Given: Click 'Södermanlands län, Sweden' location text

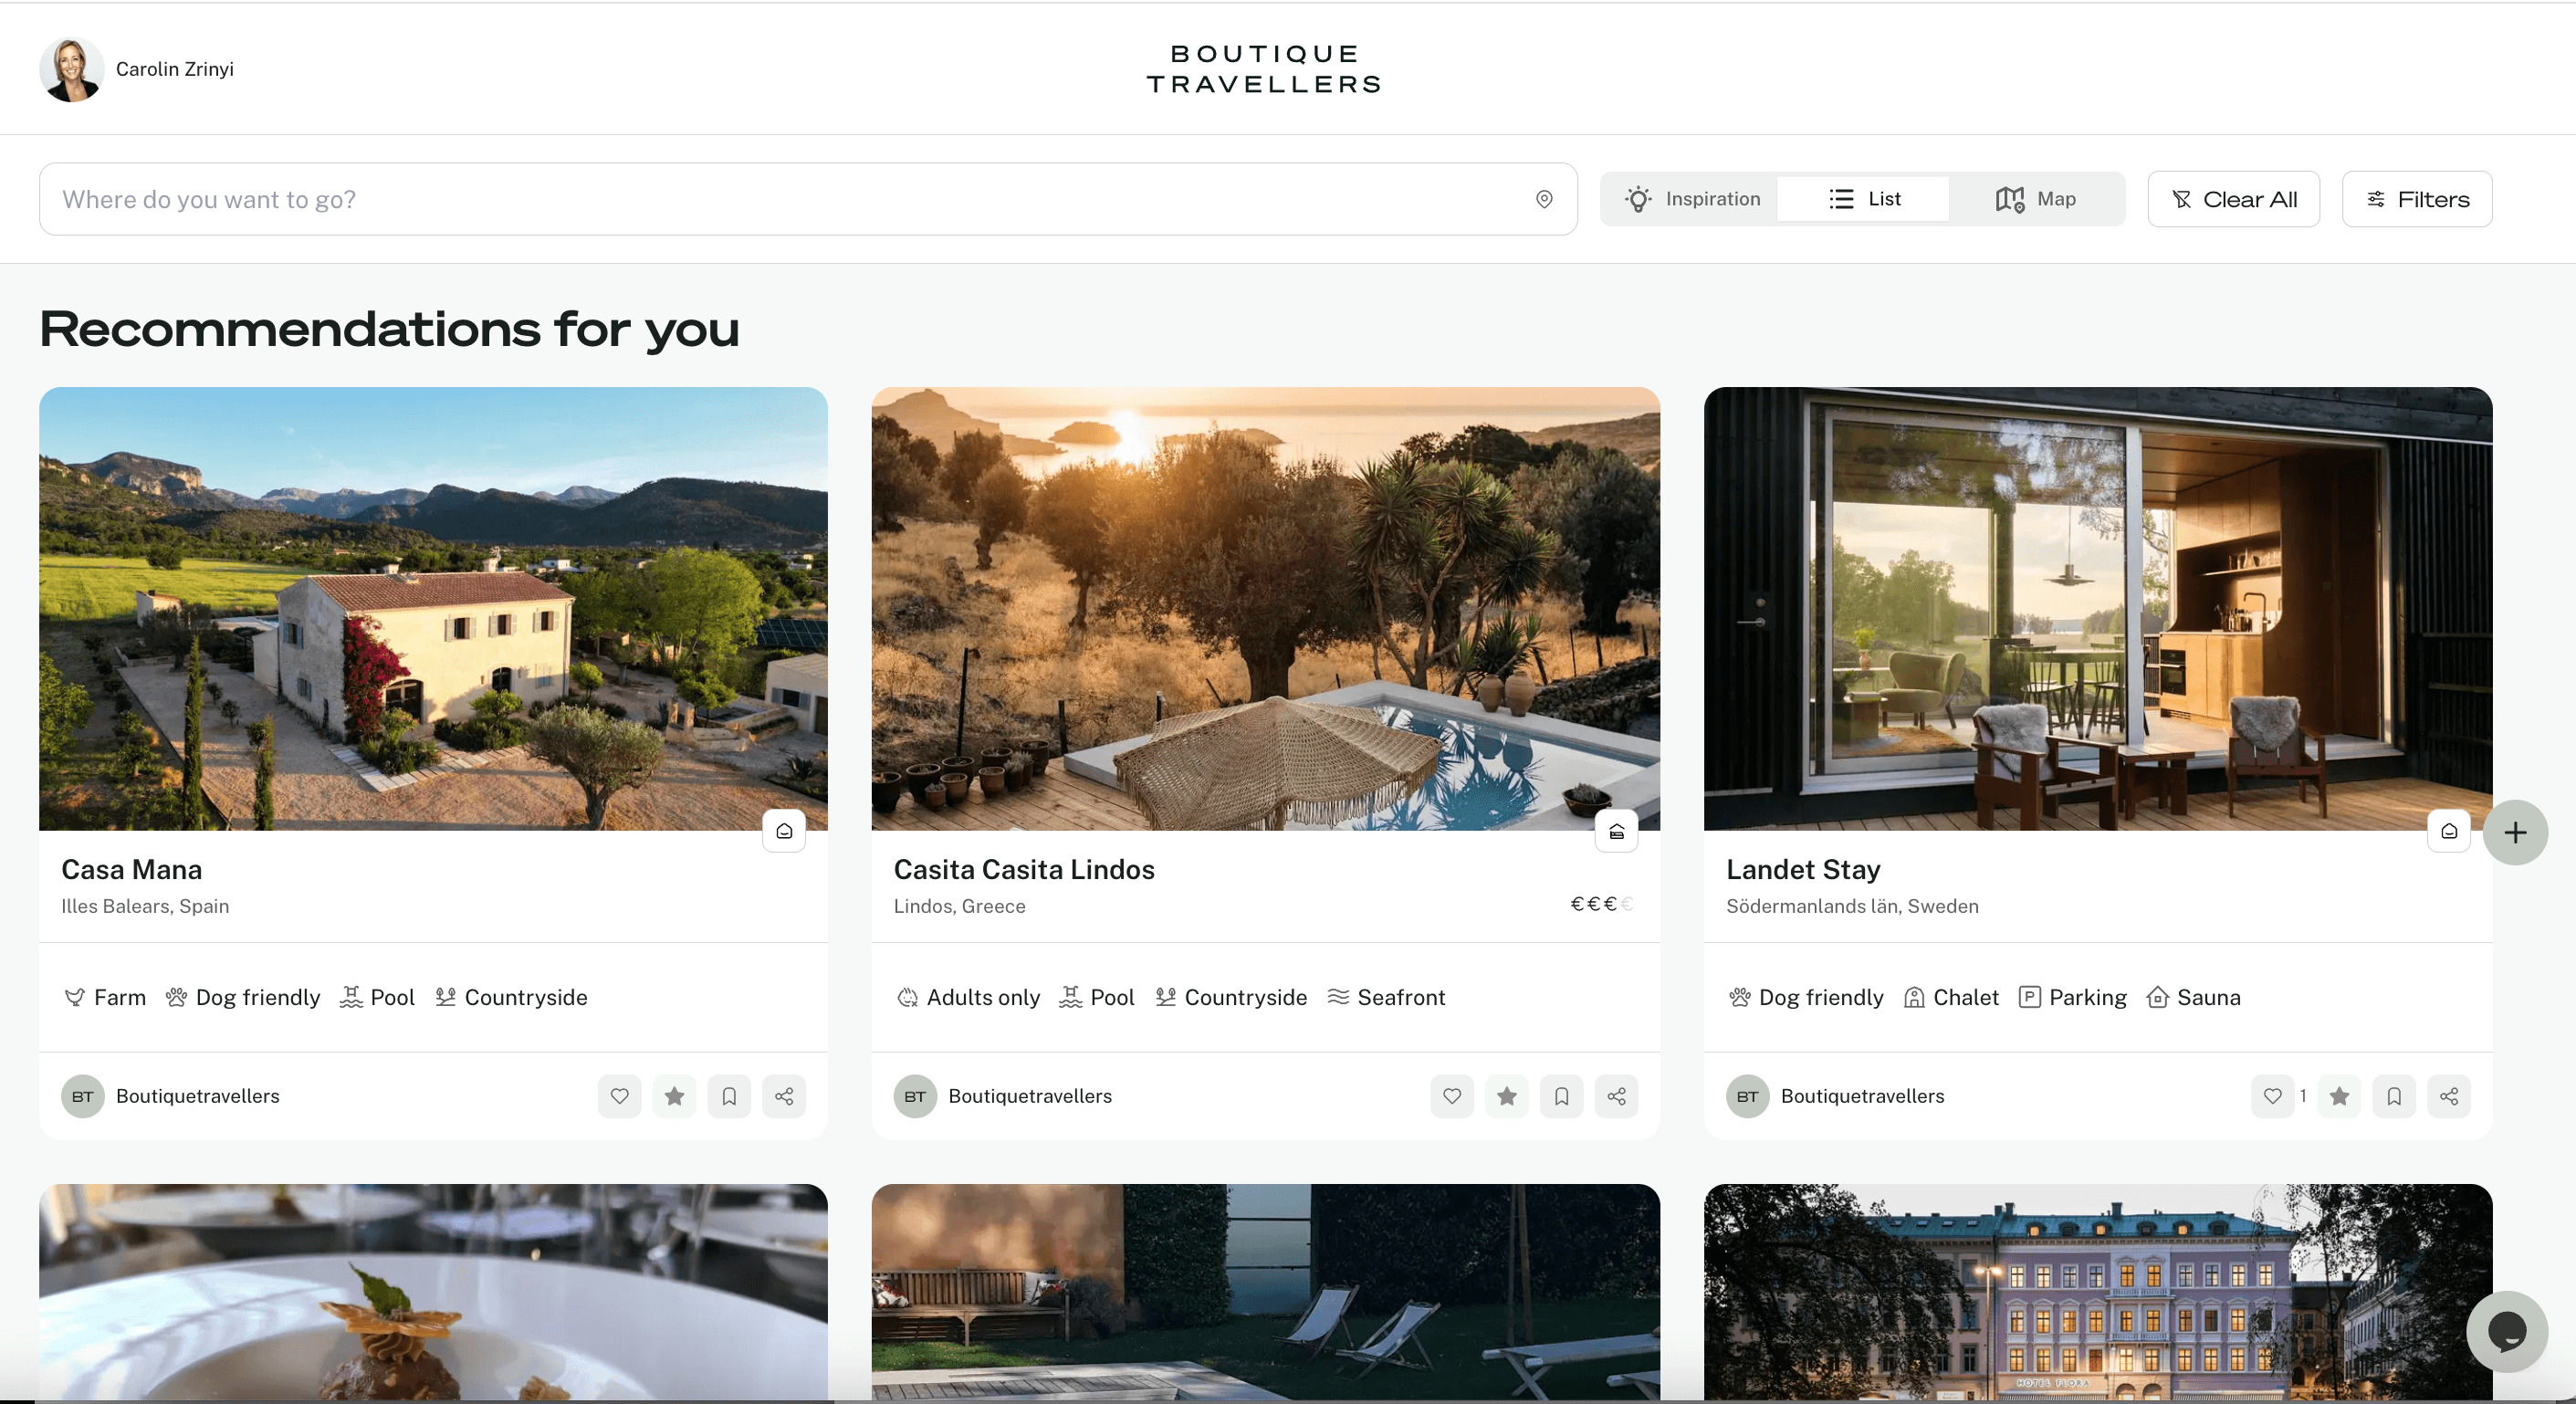Looking at the screenshot, I should pos(1852,906).
